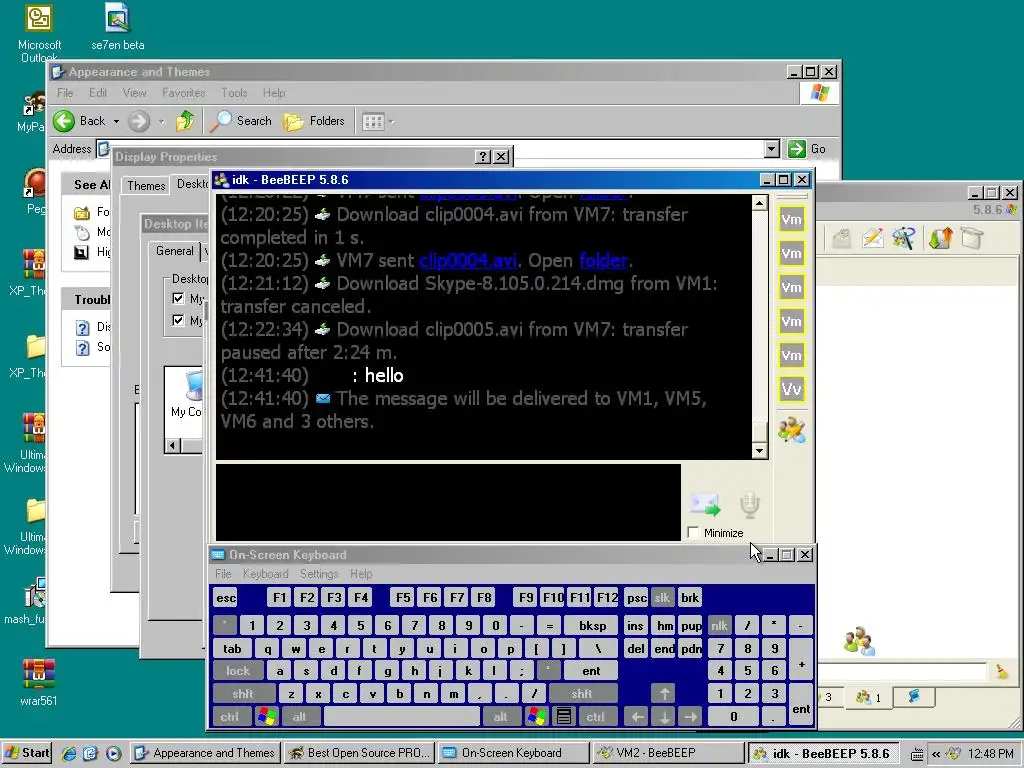Switch to Best Open Source PRO taskbar button
The height and width of the screenshot is (768, 1024).
click(360, 753)
